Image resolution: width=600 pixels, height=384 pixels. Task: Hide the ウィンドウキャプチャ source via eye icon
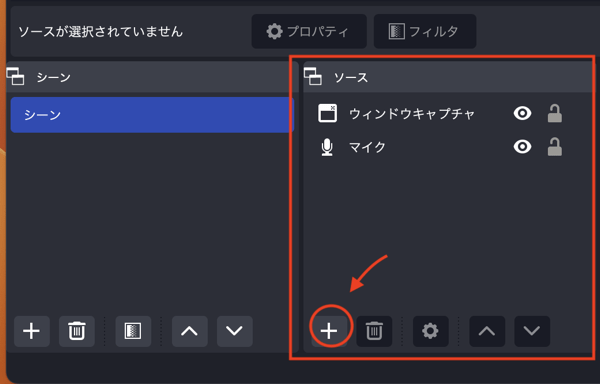tap(522, 113)
